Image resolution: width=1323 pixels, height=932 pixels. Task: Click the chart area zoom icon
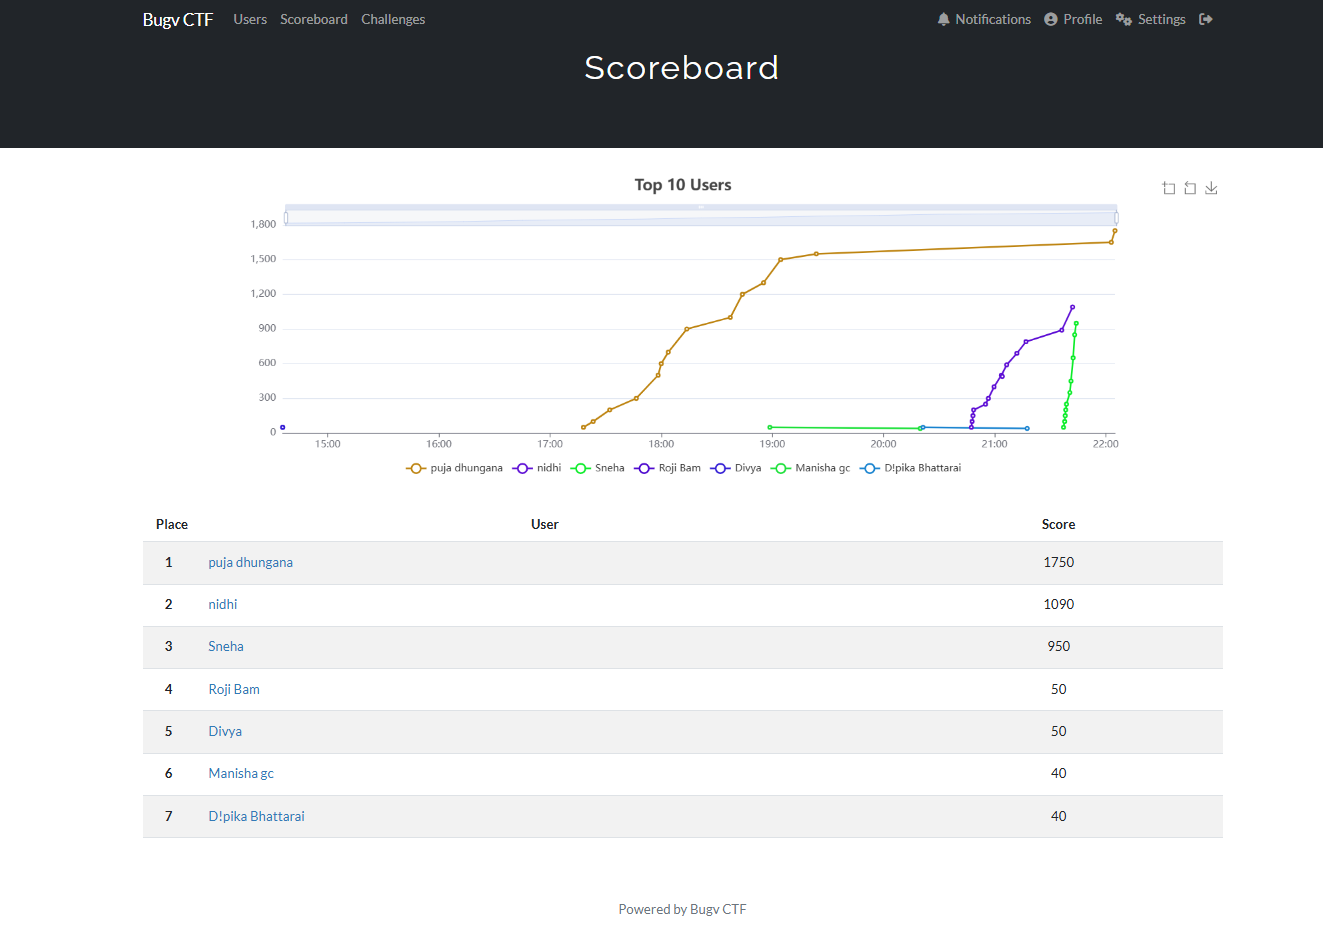tap(1168, 188)
